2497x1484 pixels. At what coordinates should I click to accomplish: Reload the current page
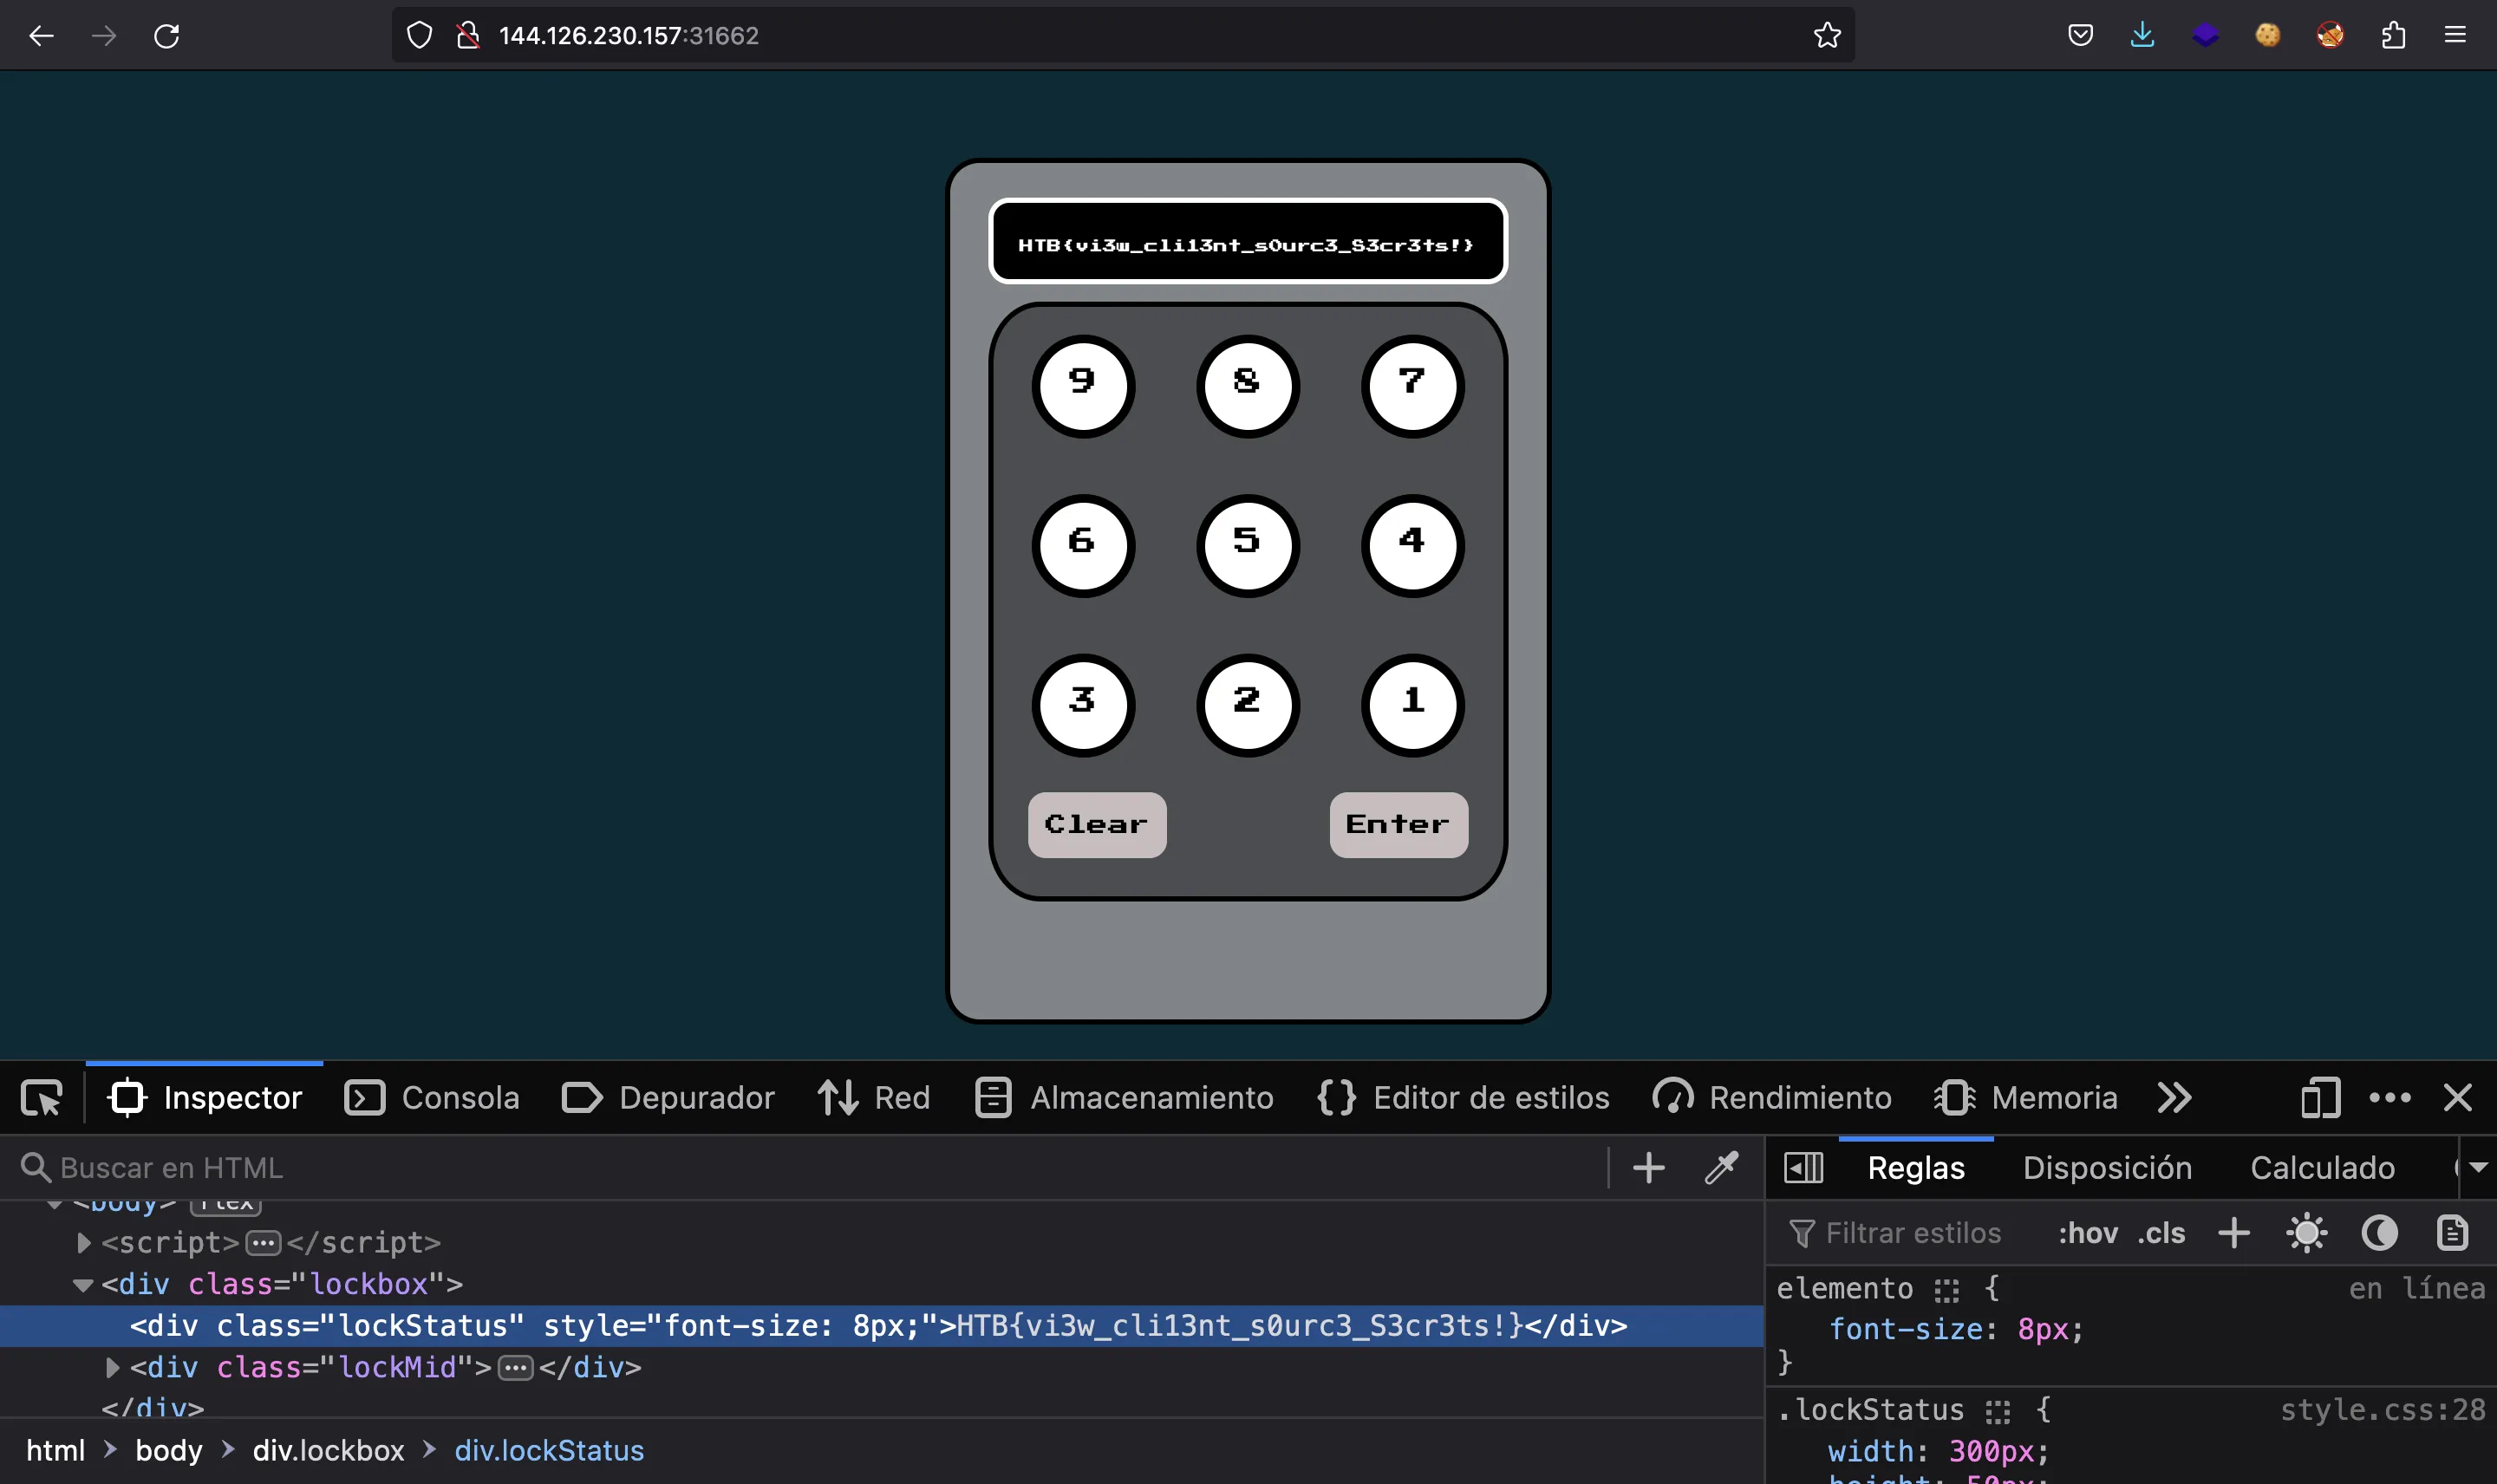(167, 36)
